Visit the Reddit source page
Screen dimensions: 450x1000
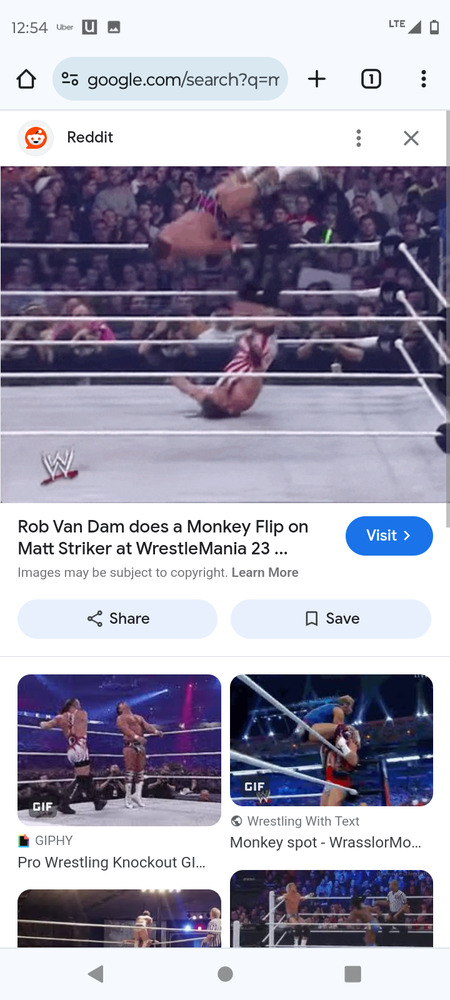click(x=389, y=536)
